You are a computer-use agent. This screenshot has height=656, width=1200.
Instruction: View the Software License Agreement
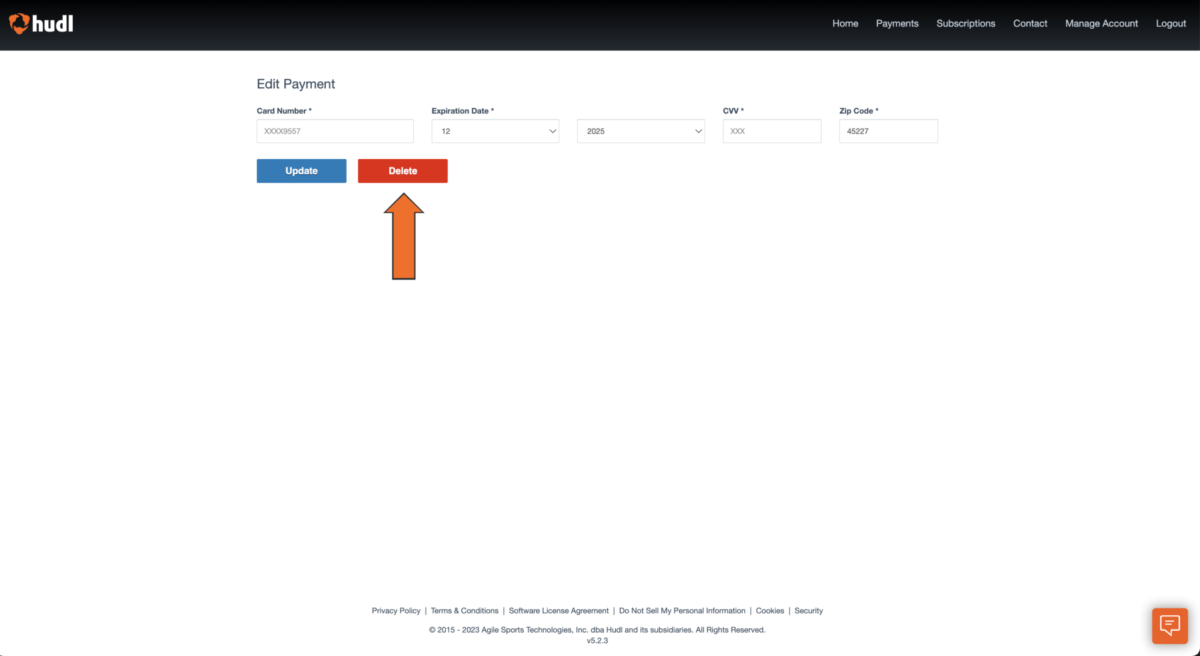pos(558,610)
